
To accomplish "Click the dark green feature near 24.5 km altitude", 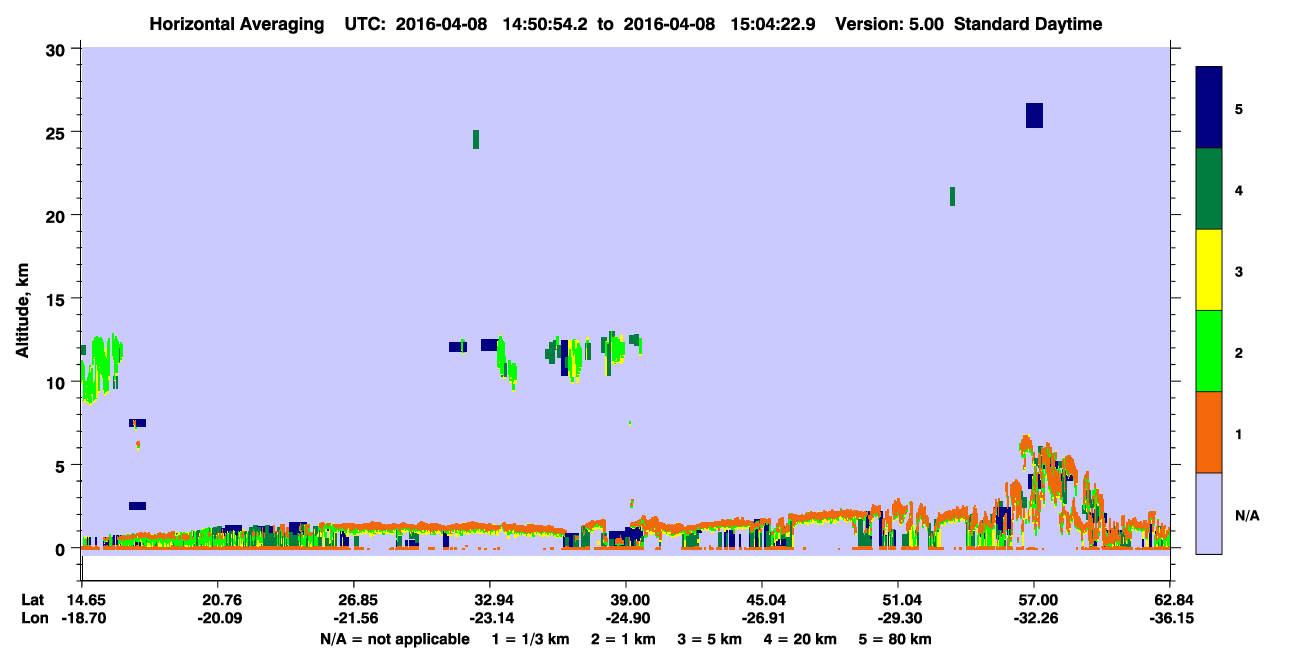I will 476,139.
